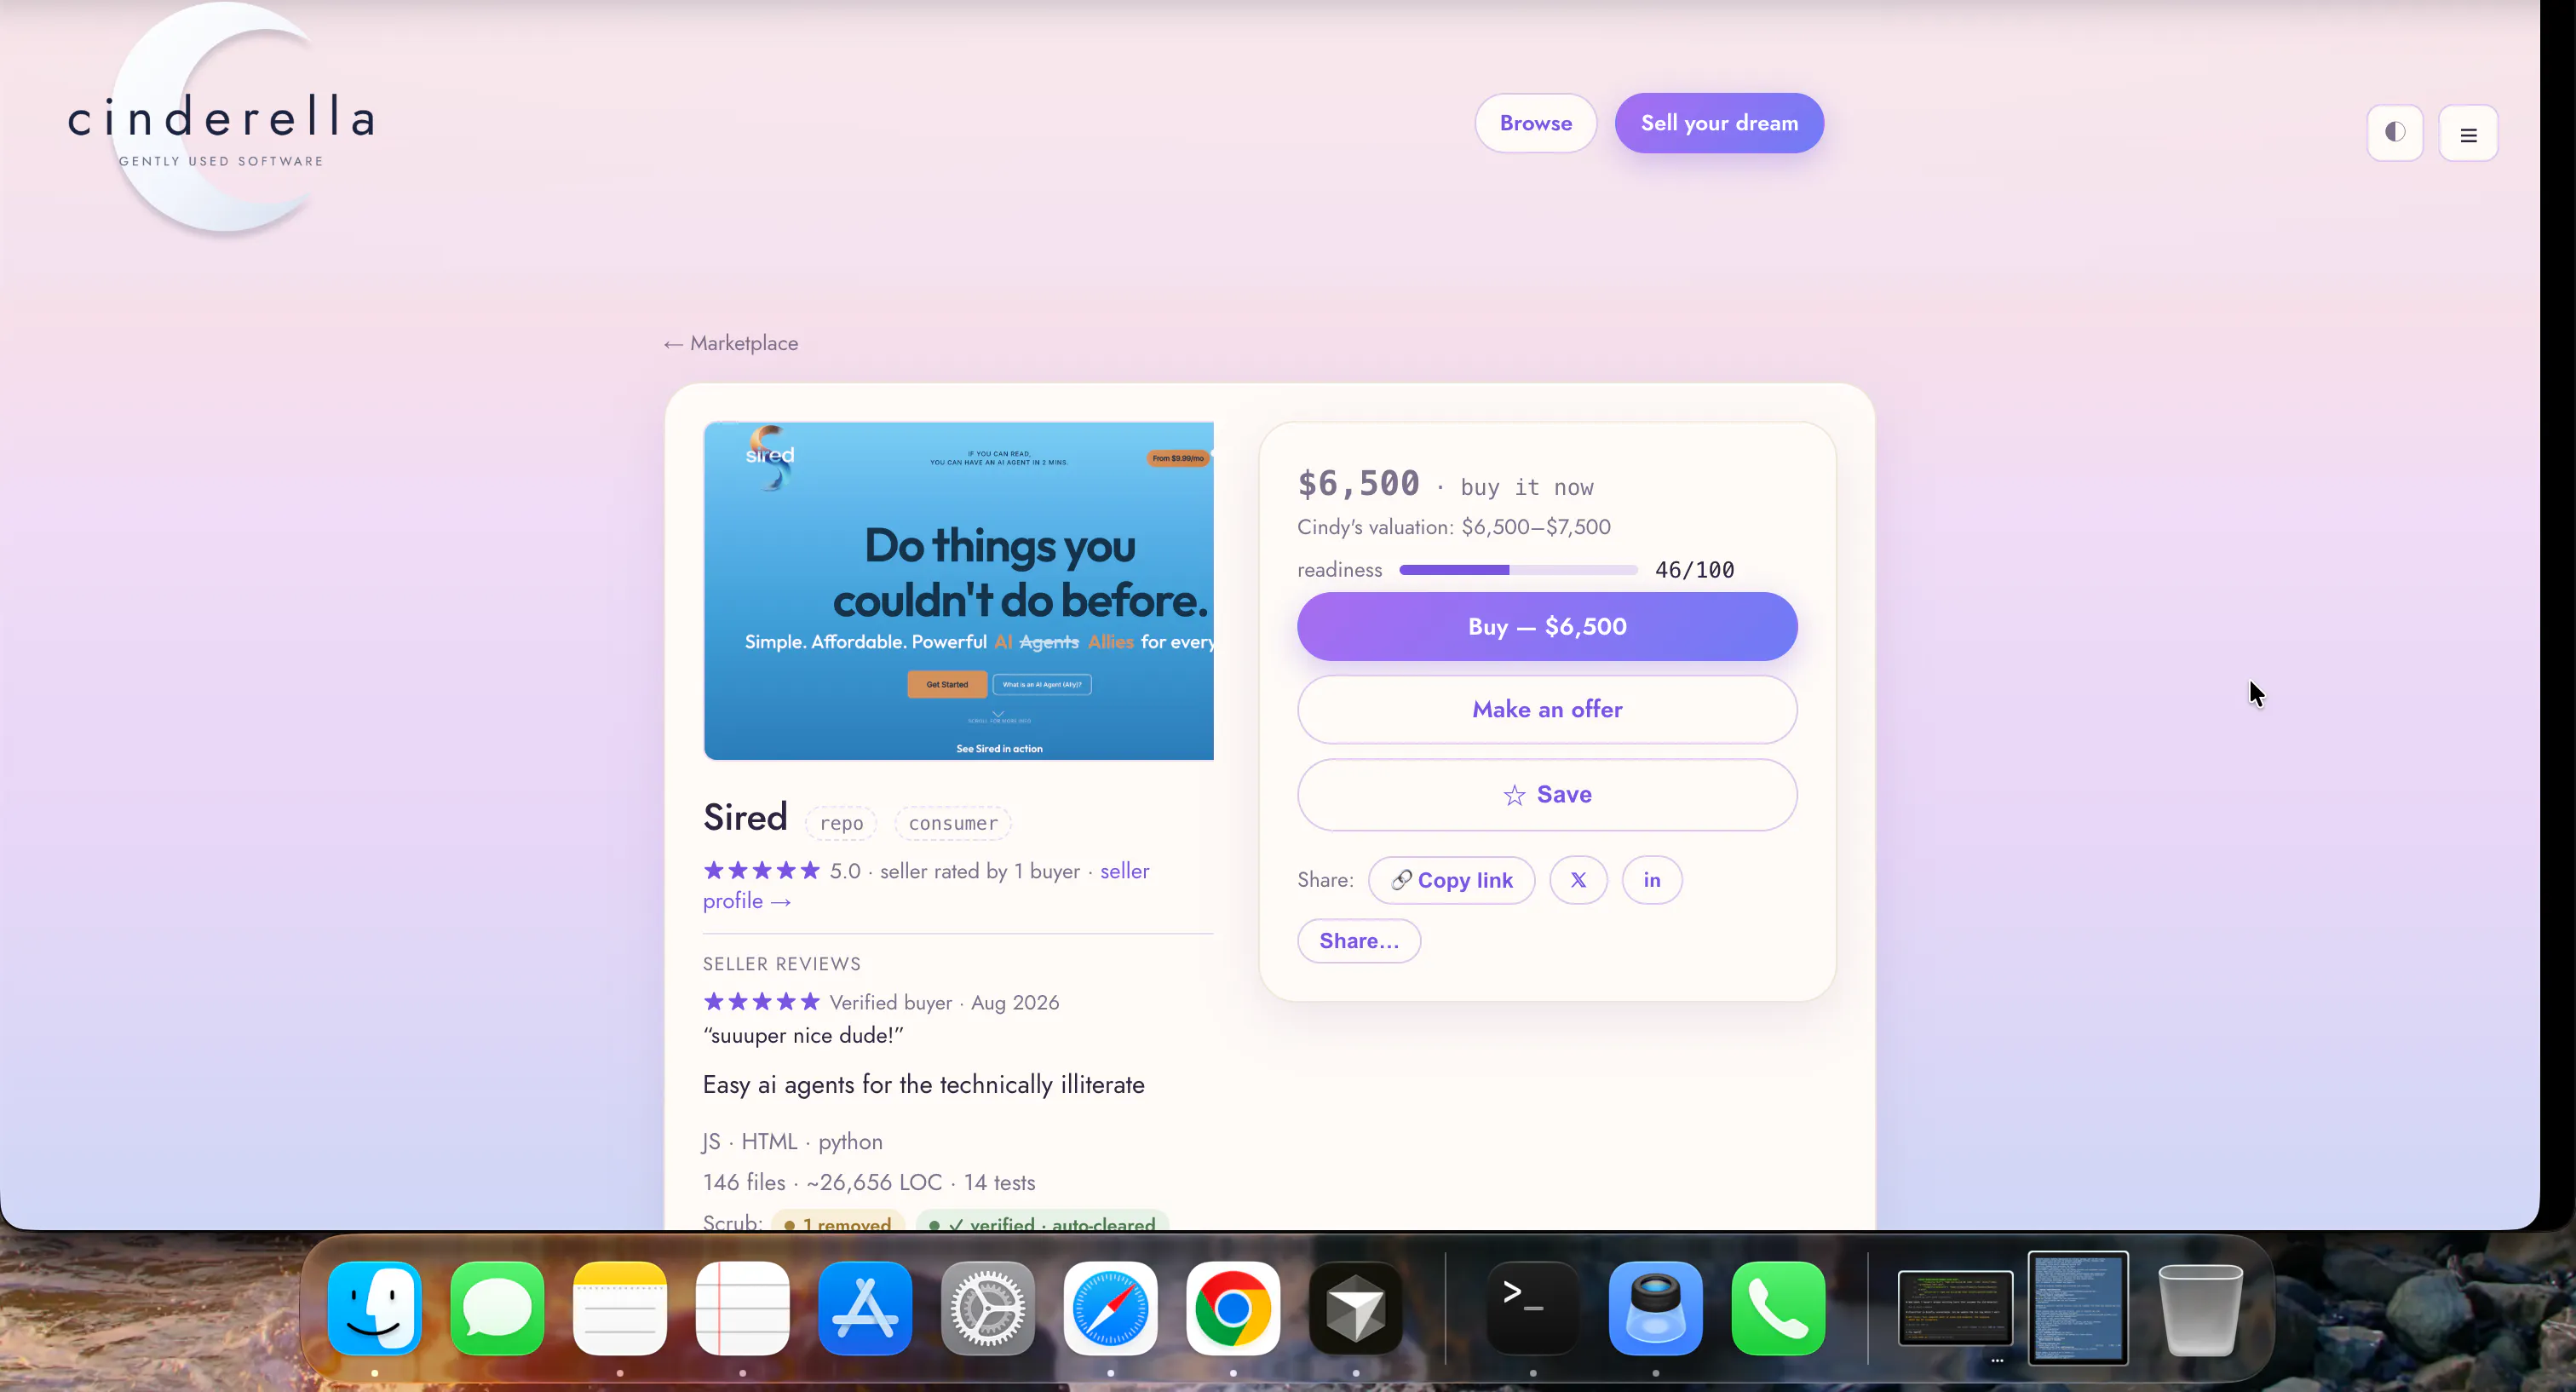Select the "1 removed" scrub badge
The height and width of the screenshot is (1392, 2576).
[838, 1221]
